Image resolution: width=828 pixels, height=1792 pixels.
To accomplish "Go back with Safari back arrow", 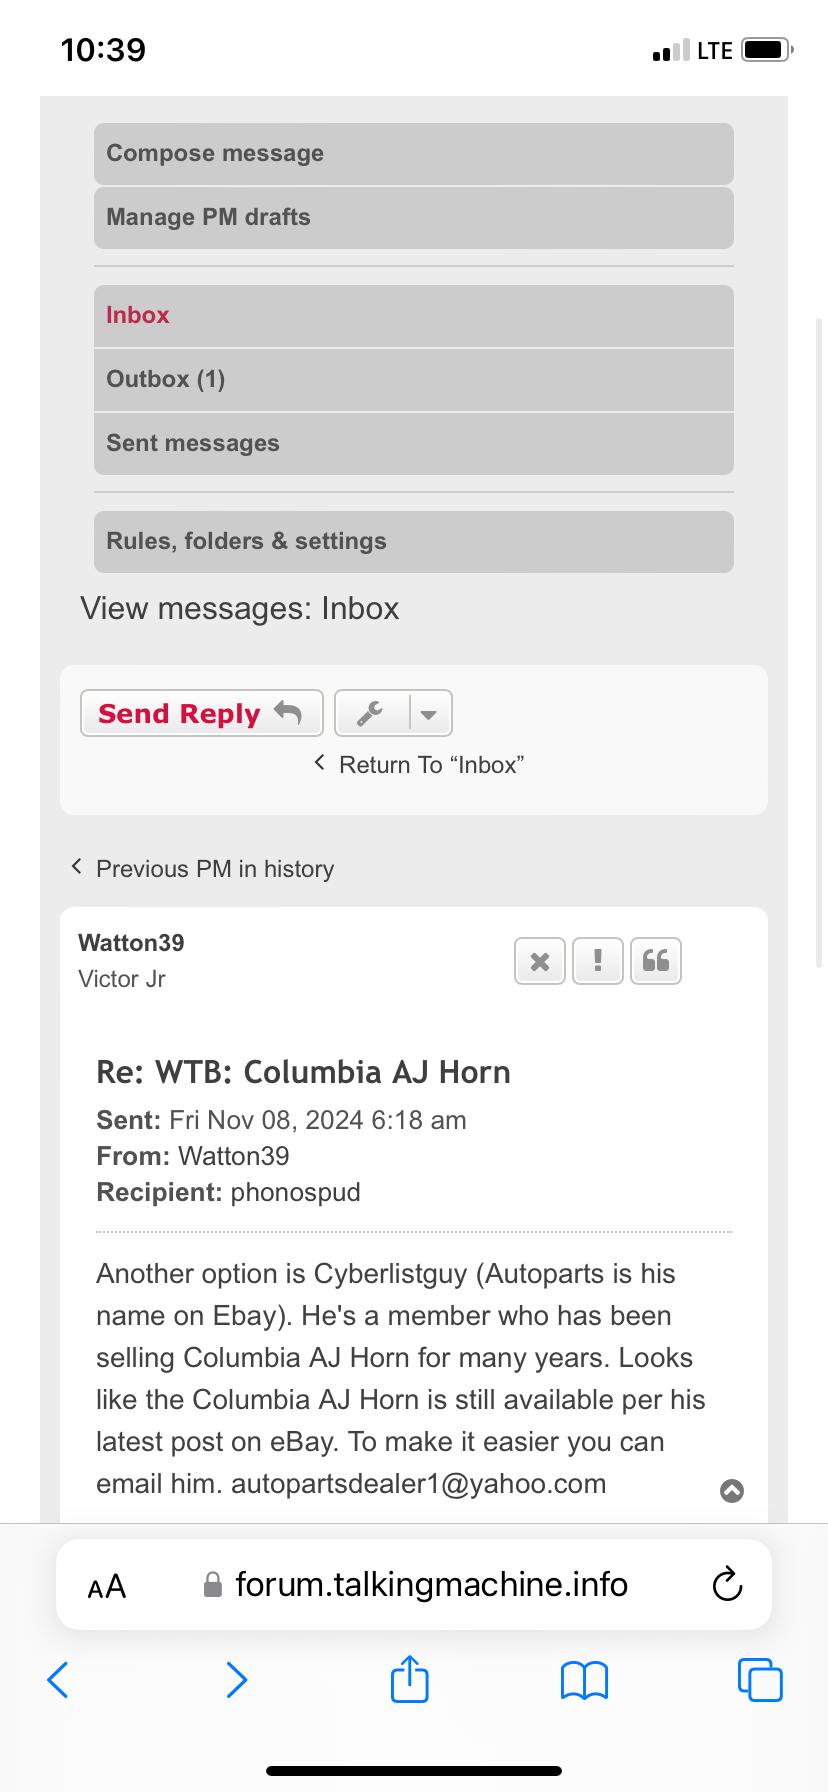I will tap(59, 1680).
